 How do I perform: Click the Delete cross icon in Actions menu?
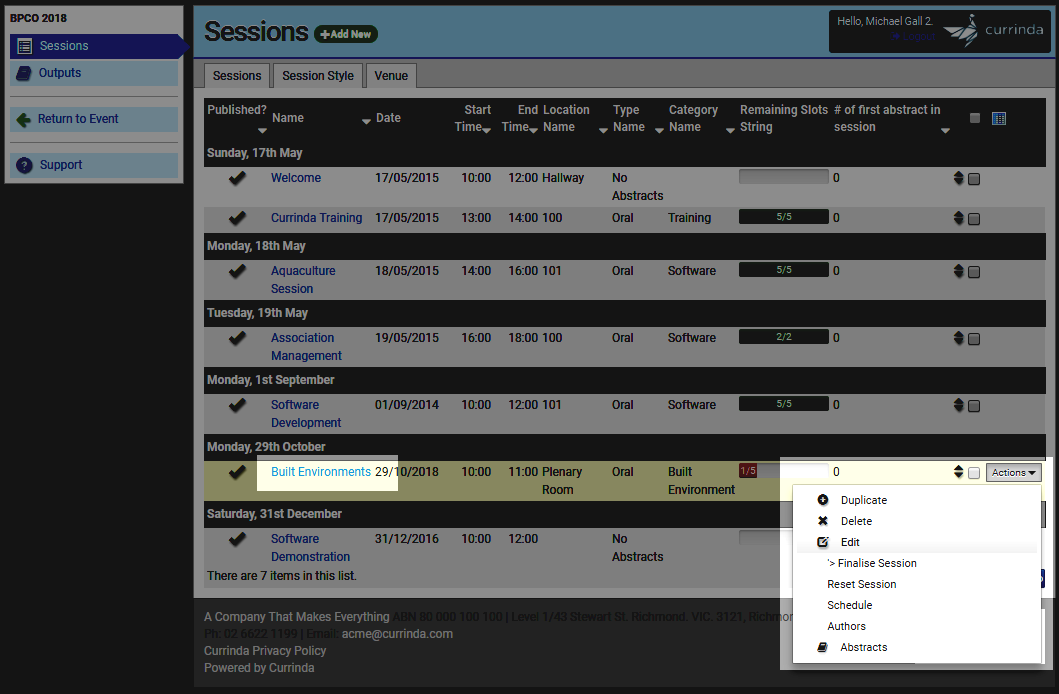click(823, 521)
